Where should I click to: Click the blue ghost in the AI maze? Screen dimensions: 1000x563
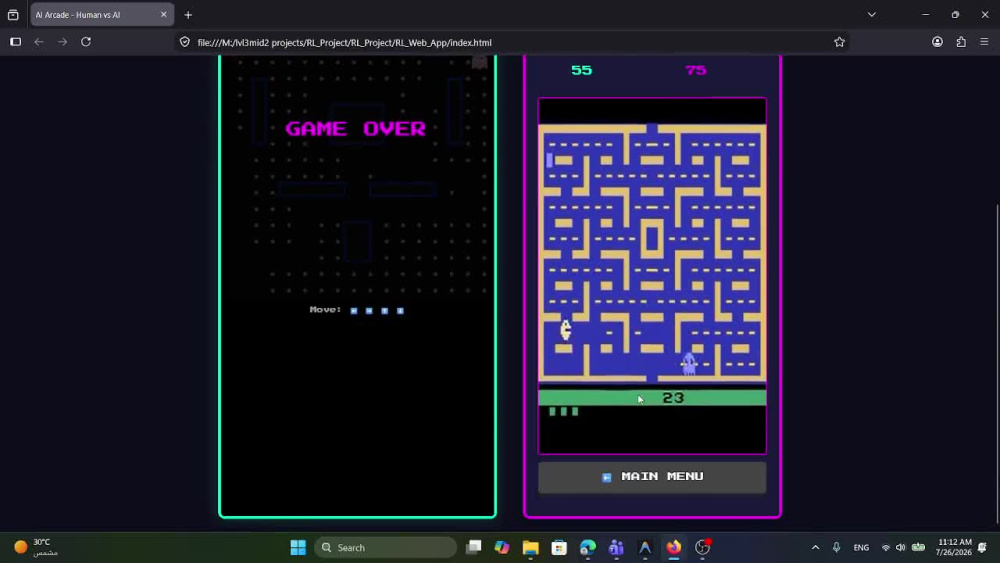point(689,363)
